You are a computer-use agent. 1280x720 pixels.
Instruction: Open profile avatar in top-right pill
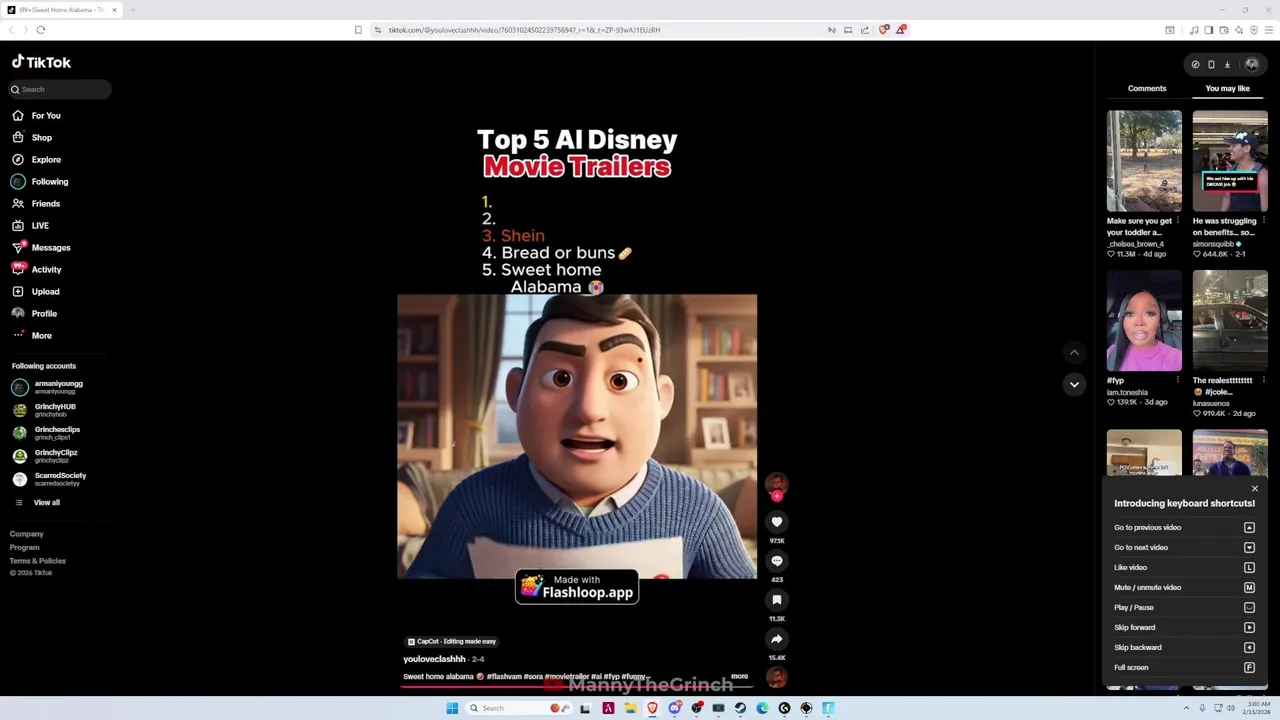pos(1251,65)
